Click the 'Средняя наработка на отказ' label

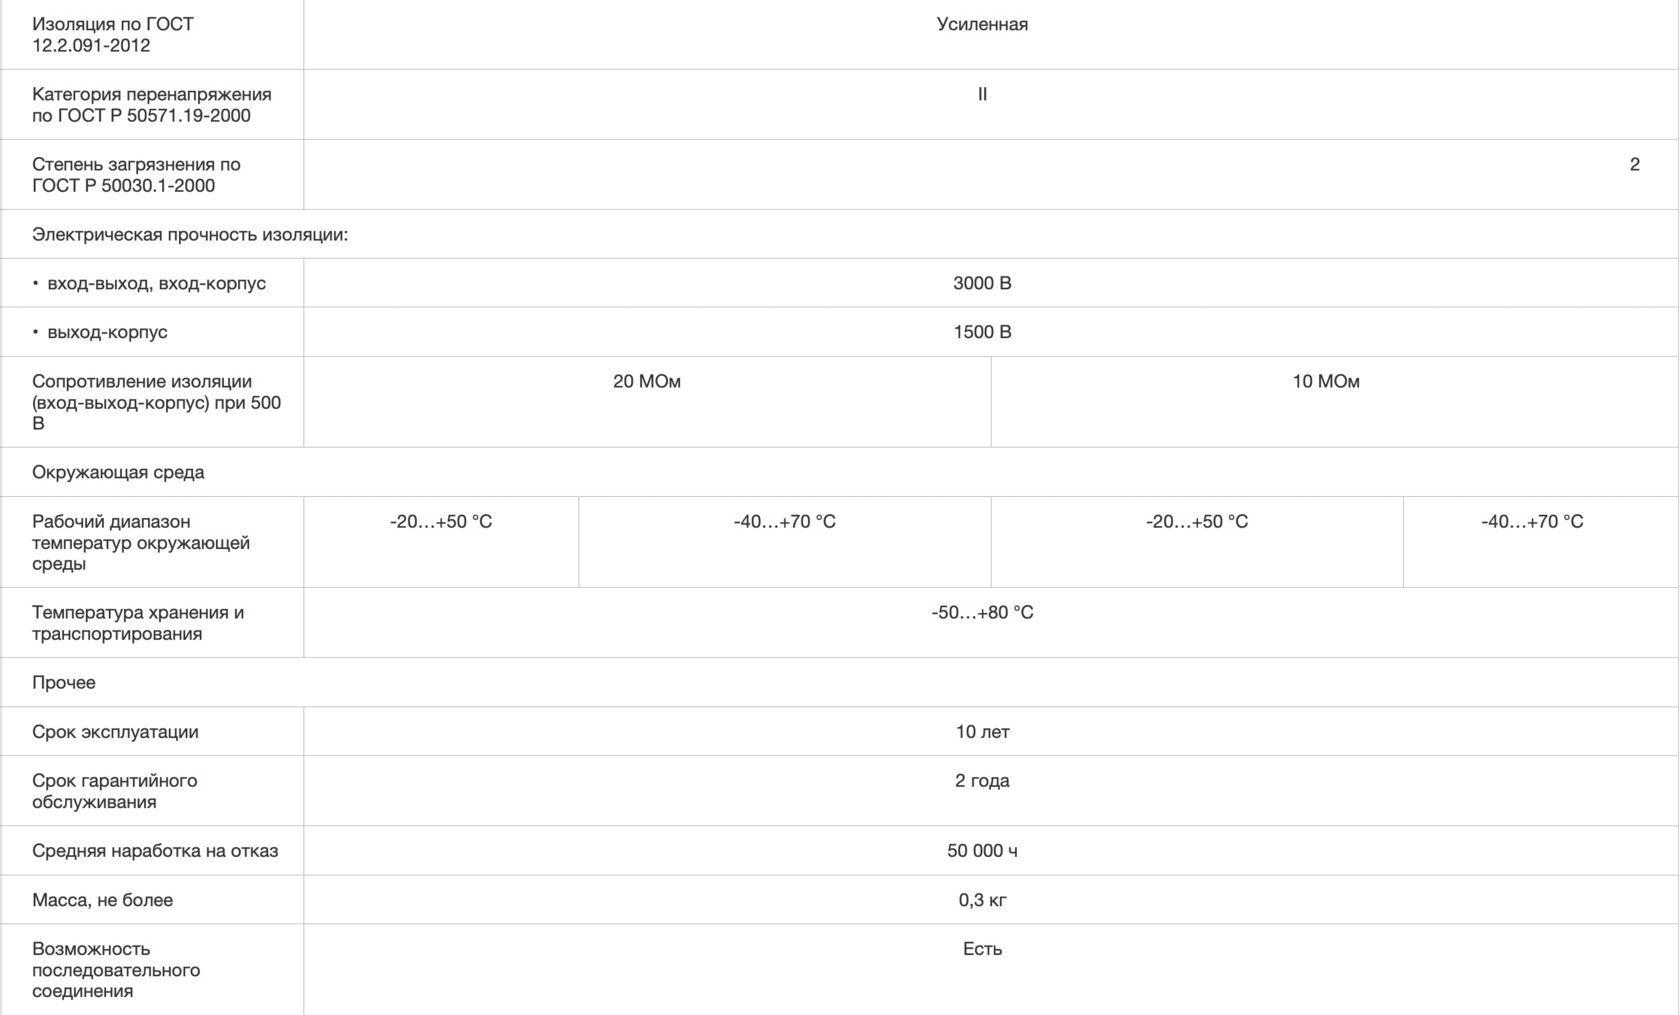[x=155, y=850]
